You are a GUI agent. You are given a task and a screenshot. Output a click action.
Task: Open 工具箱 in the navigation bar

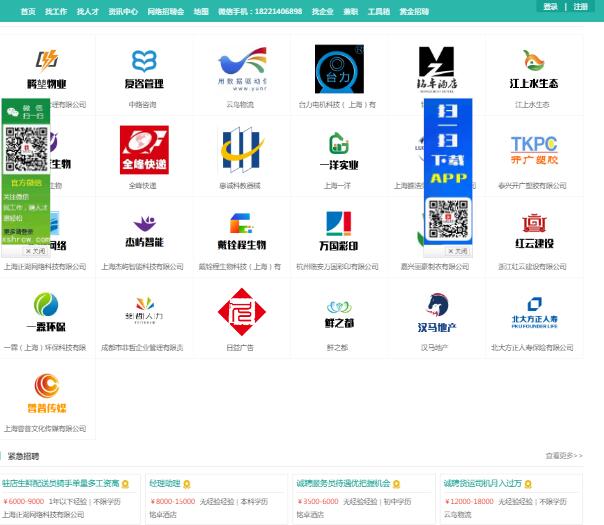click(x=379, y=12)
